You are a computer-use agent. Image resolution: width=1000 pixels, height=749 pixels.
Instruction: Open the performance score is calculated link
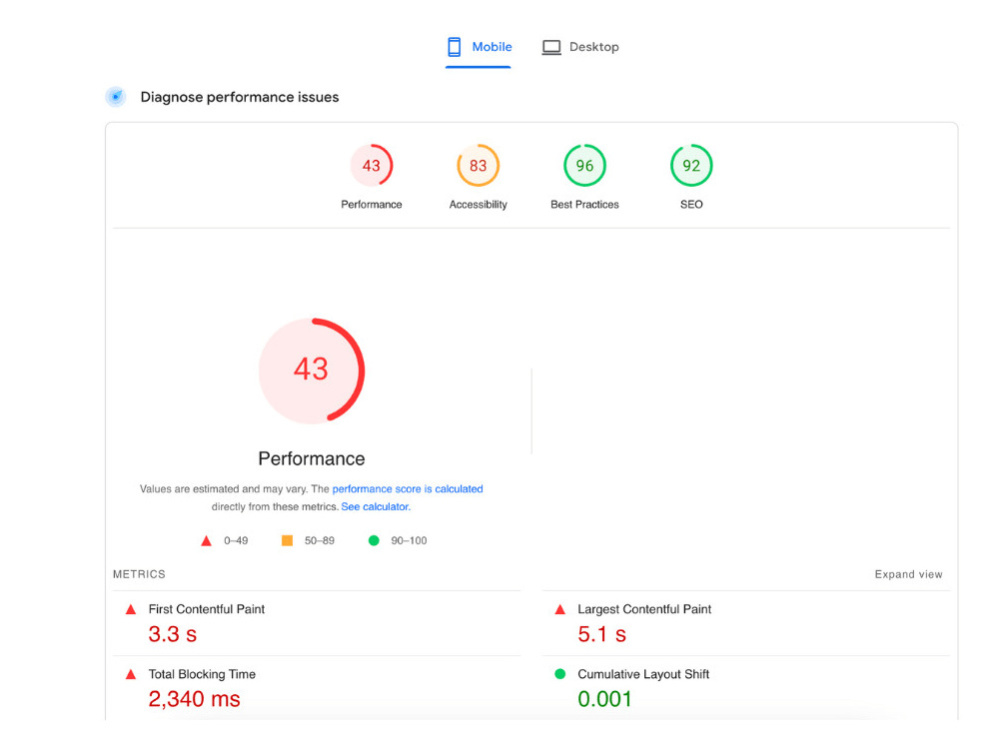click(408, 489)
